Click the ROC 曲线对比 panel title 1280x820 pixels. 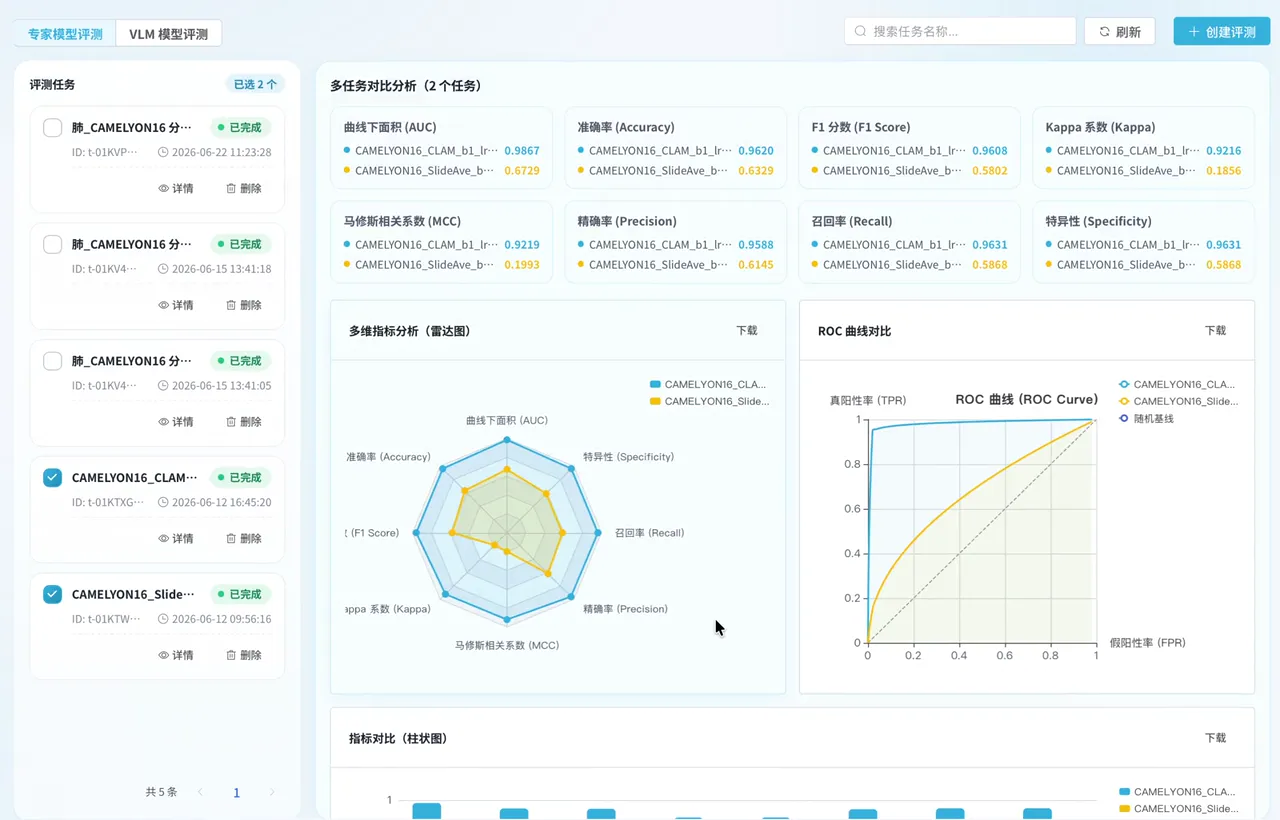pyautogui.click(x=854, y=331)
